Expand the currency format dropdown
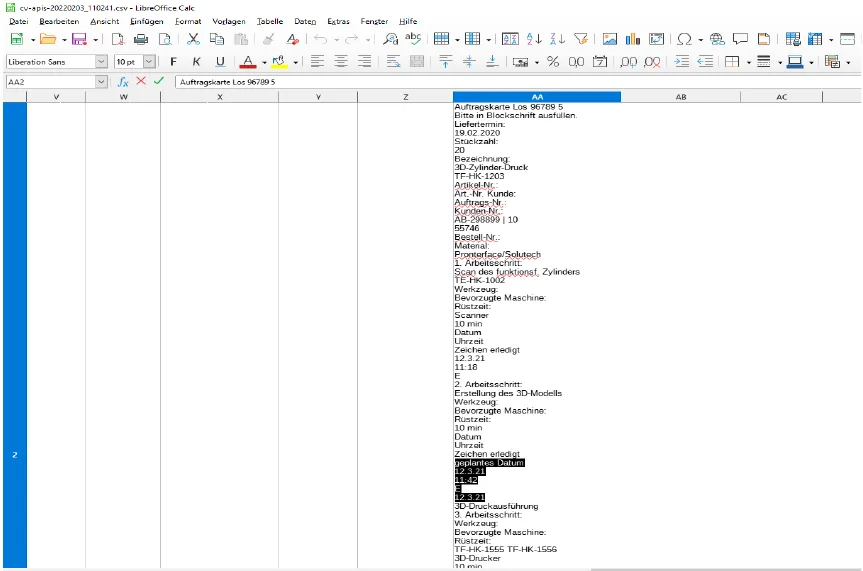The image size is (863, 571). point(537,62)
